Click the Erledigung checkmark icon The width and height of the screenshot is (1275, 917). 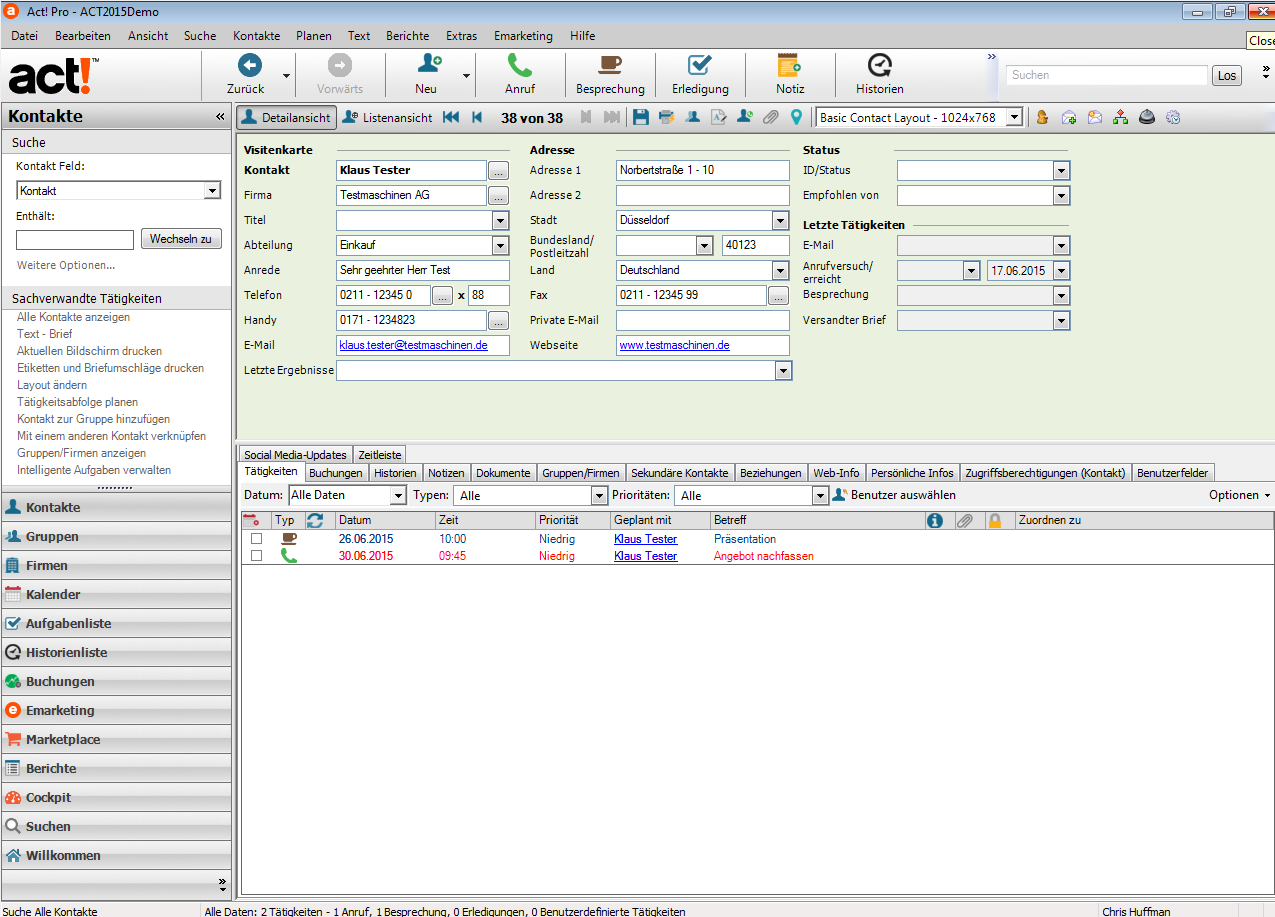click(700, 66)
